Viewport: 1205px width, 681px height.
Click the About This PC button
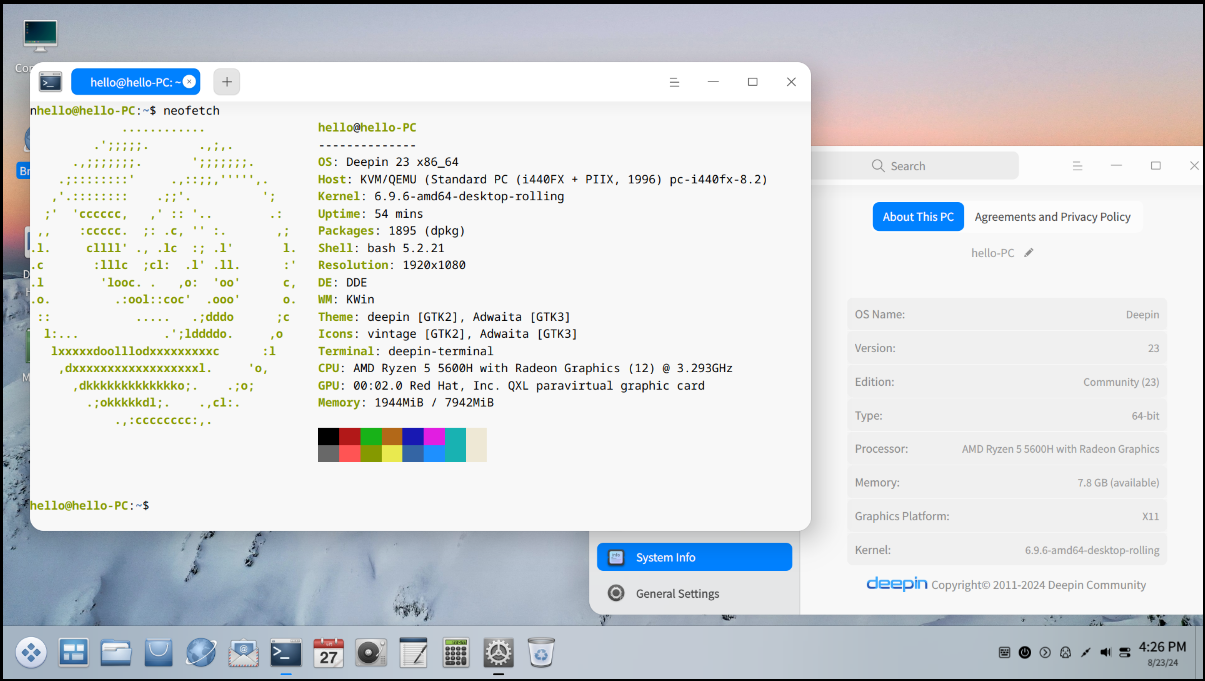918,216
